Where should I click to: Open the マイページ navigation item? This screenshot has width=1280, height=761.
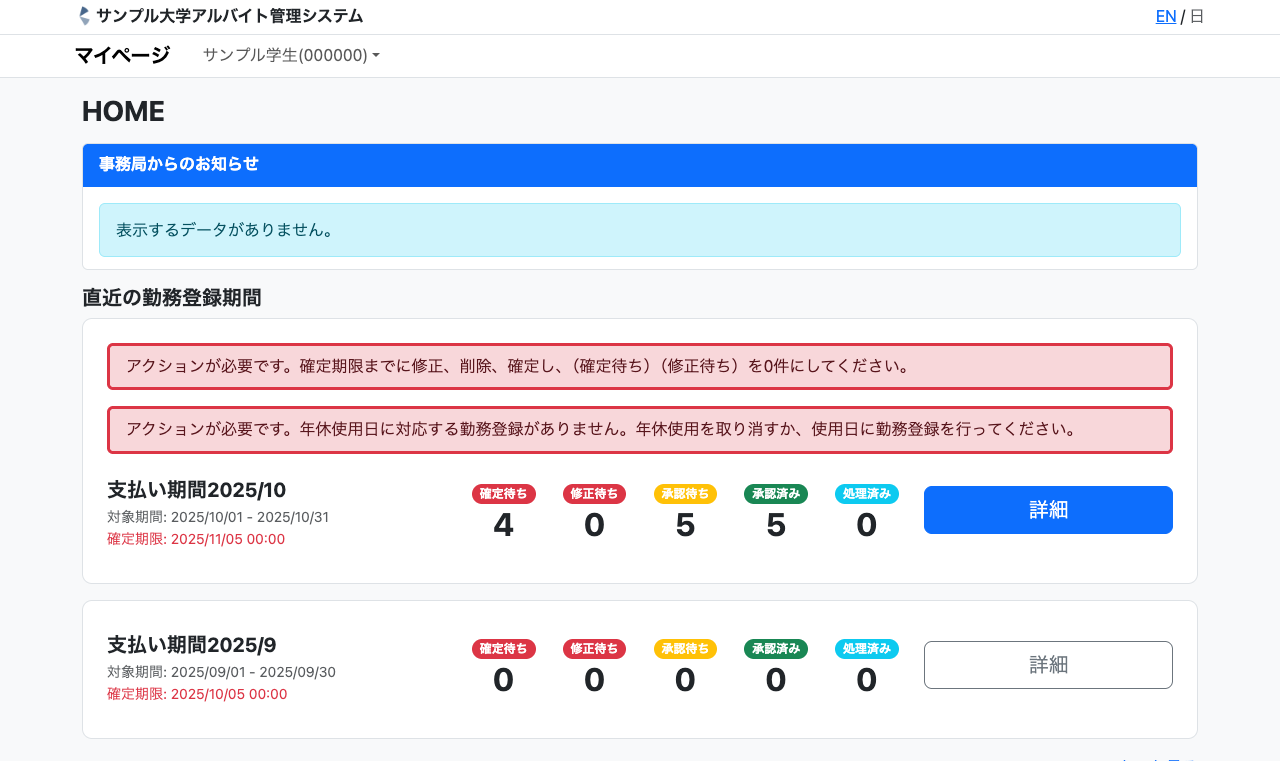(x=122, y=55)
